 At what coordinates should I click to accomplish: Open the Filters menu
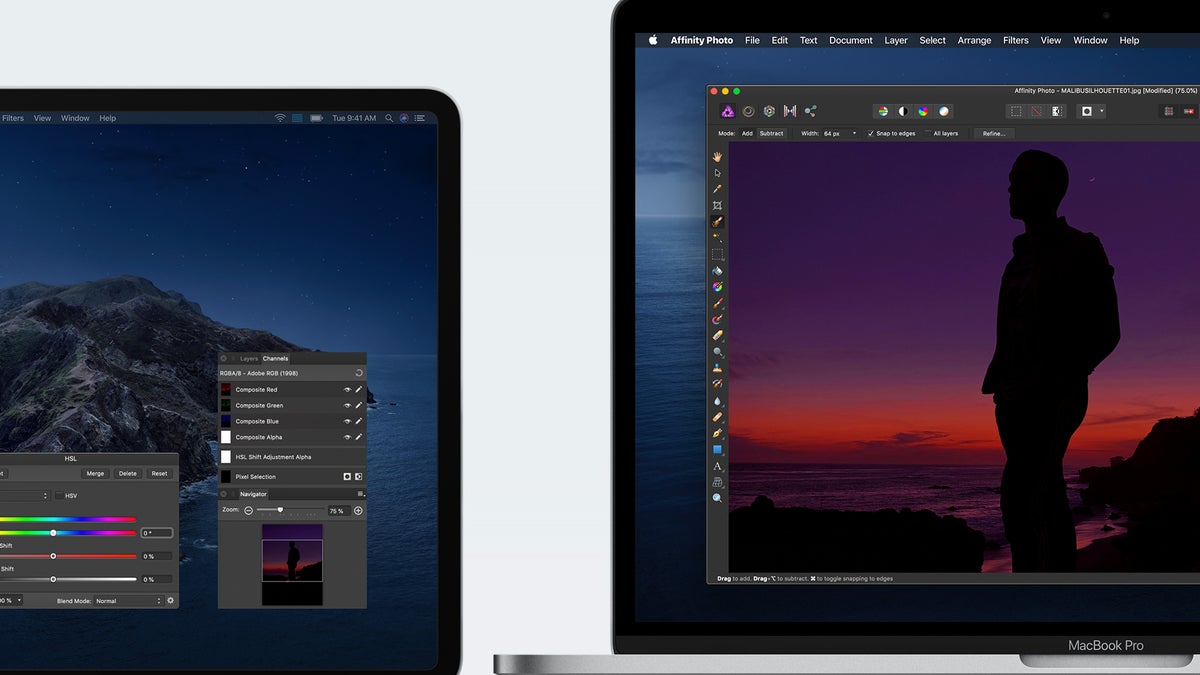click(x=1016, y=40)
